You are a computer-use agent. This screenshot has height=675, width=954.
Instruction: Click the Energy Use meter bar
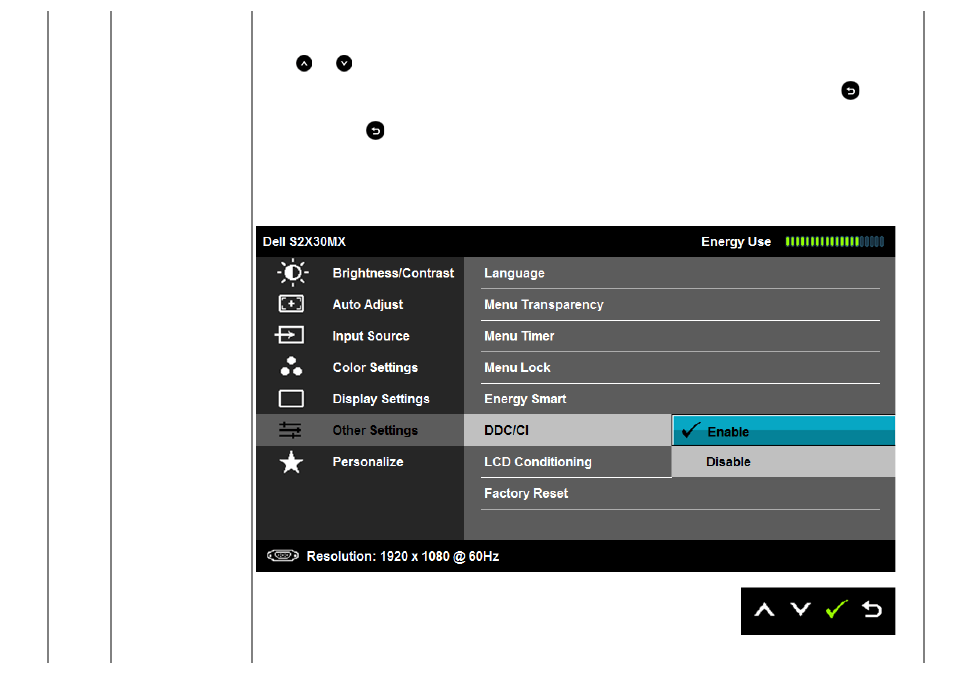[835, 242]
